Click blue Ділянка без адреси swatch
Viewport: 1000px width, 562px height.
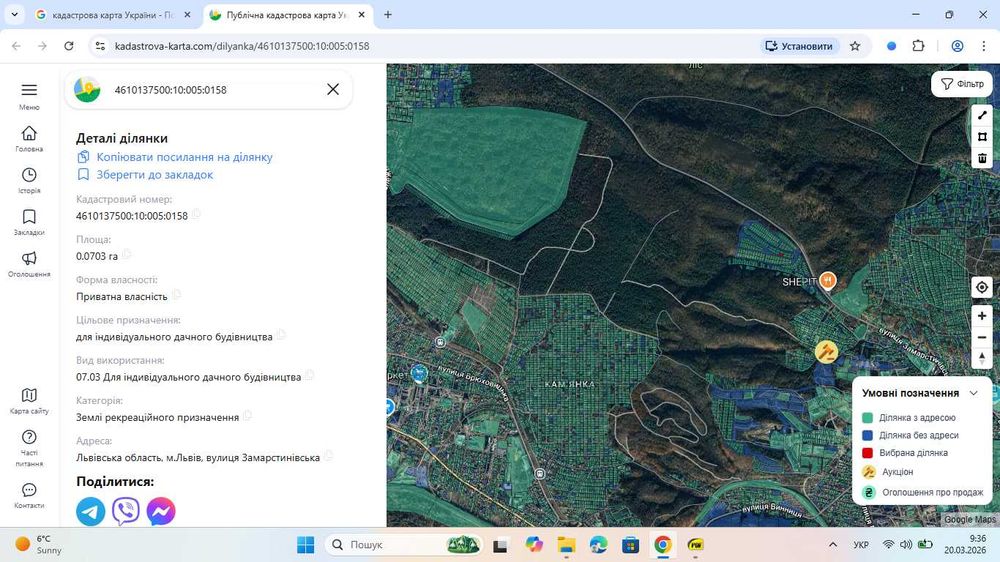click(867, 435)
